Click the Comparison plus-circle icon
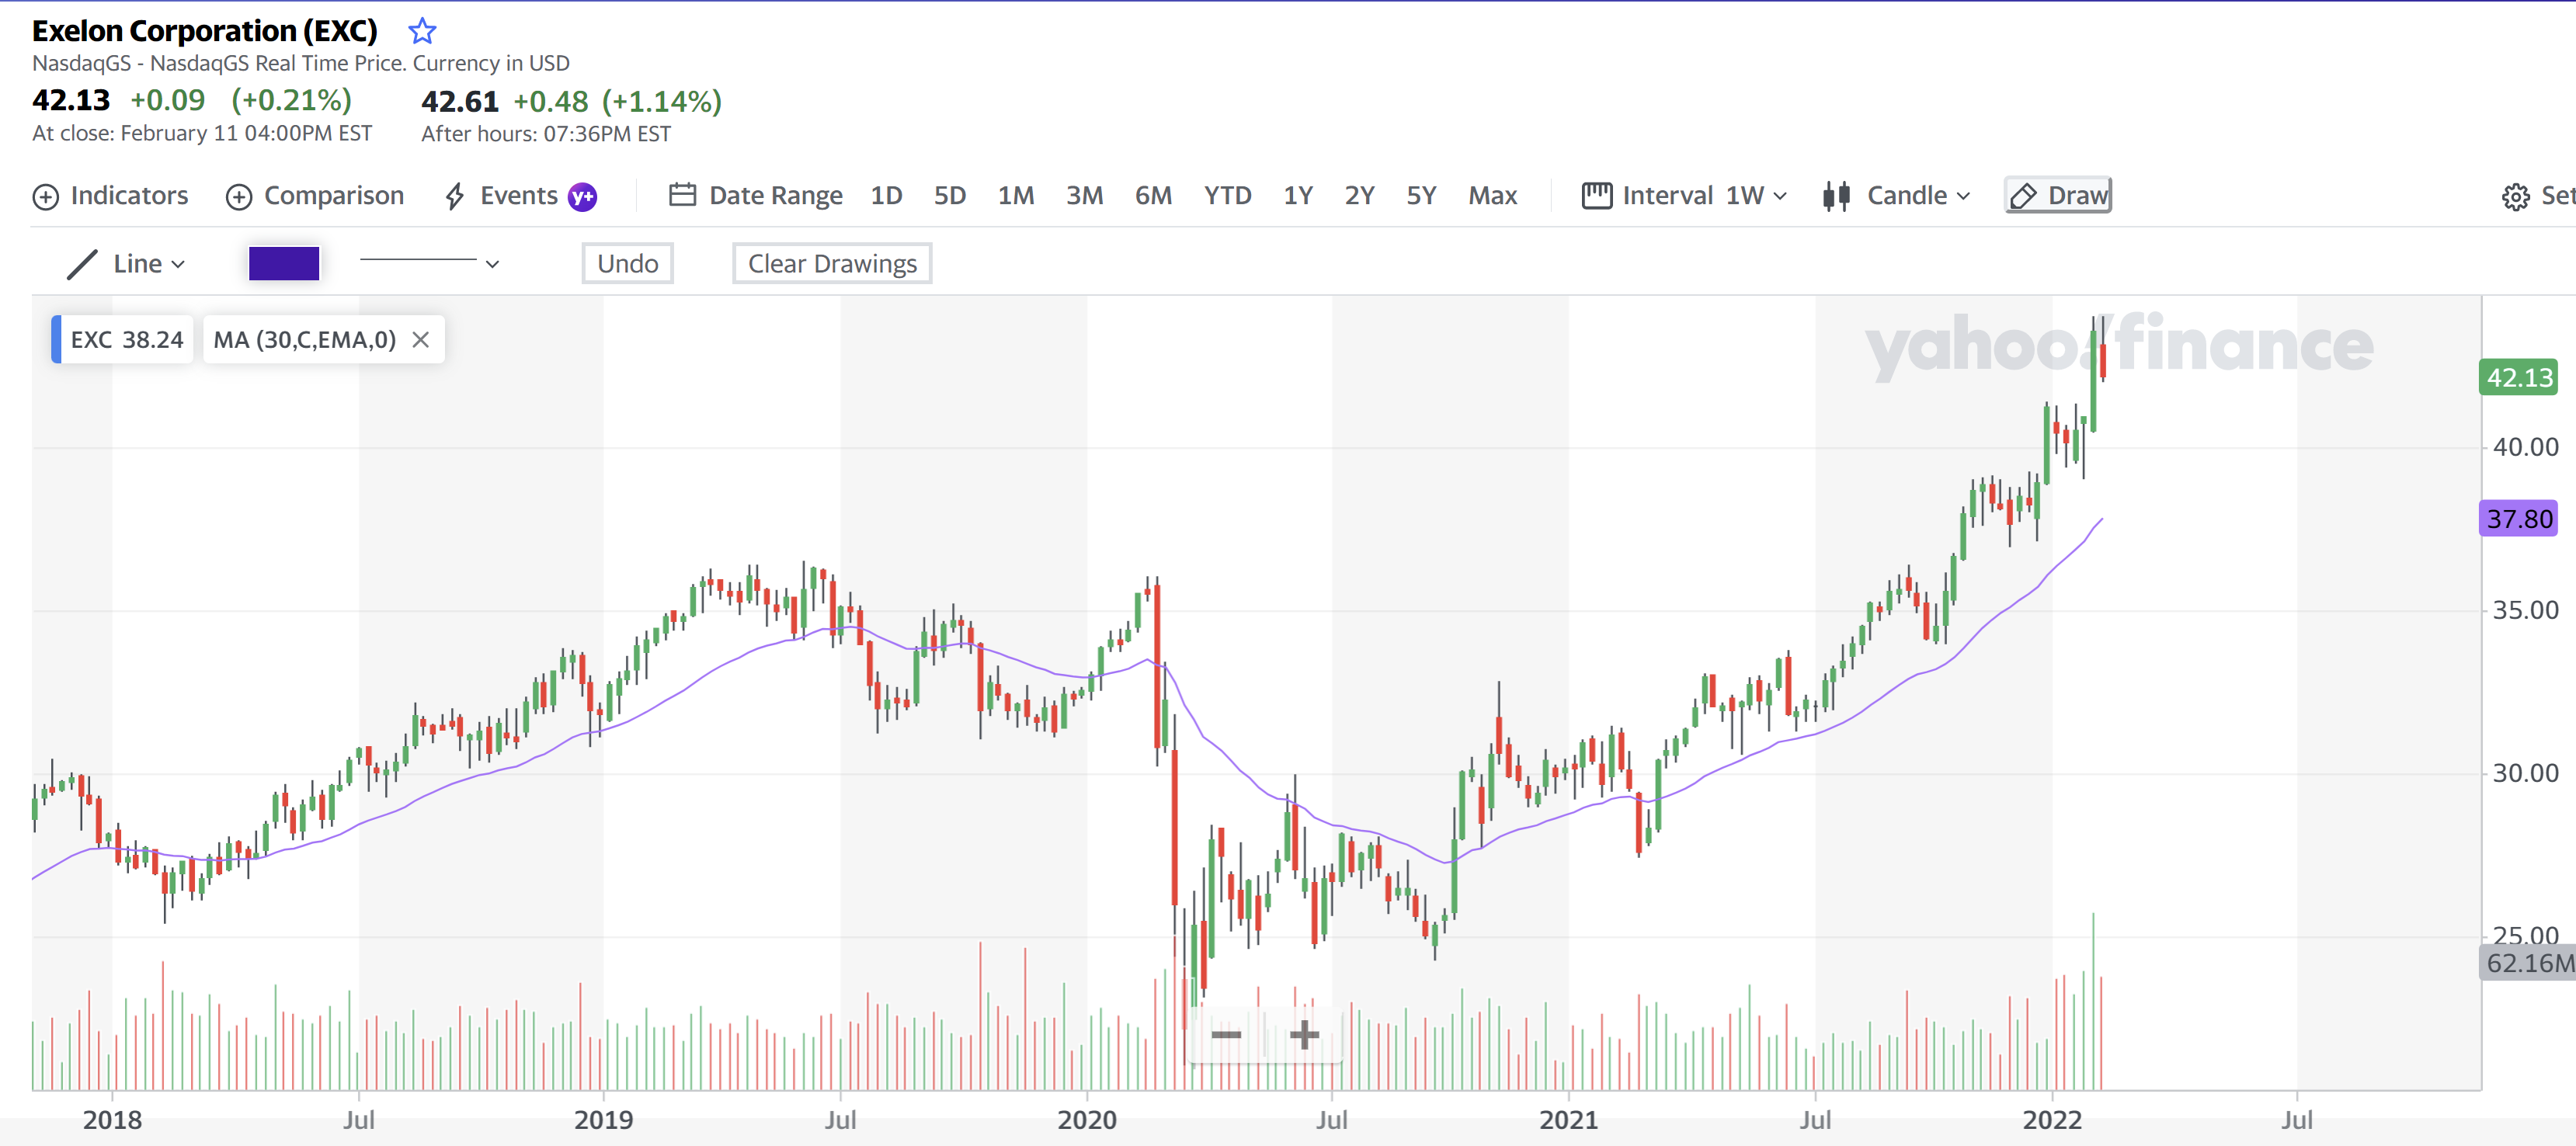This screenshot has height=1146, width=2576. [x=239, y=197]
